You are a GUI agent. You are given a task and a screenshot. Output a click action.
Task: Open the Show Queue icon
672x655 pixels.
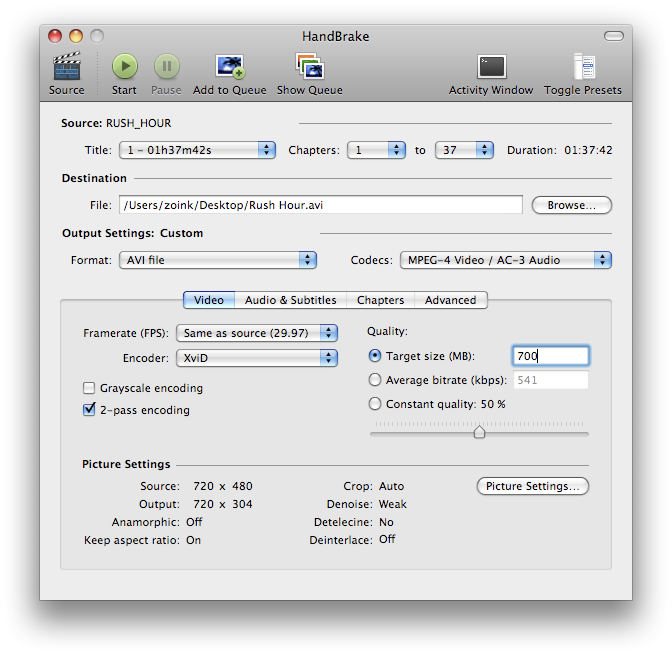coord(309,66)
